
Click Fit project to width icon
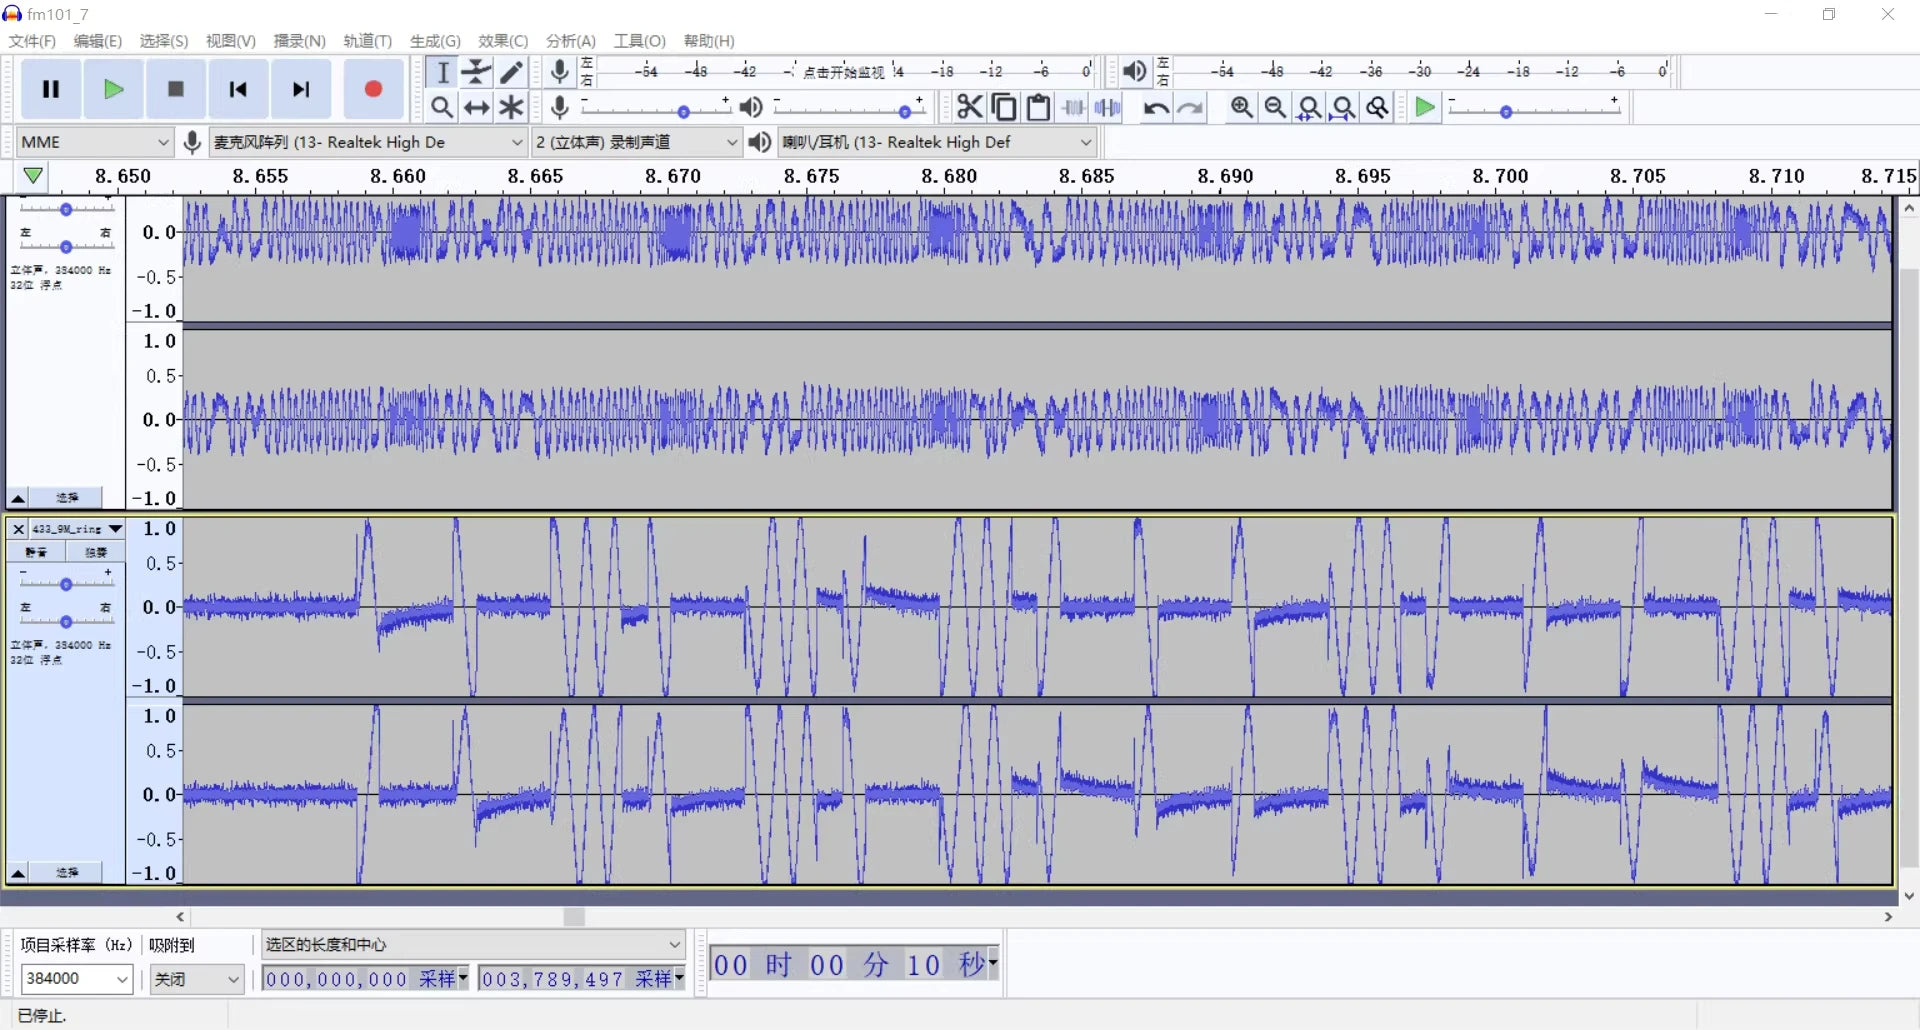coord(1344,107)
